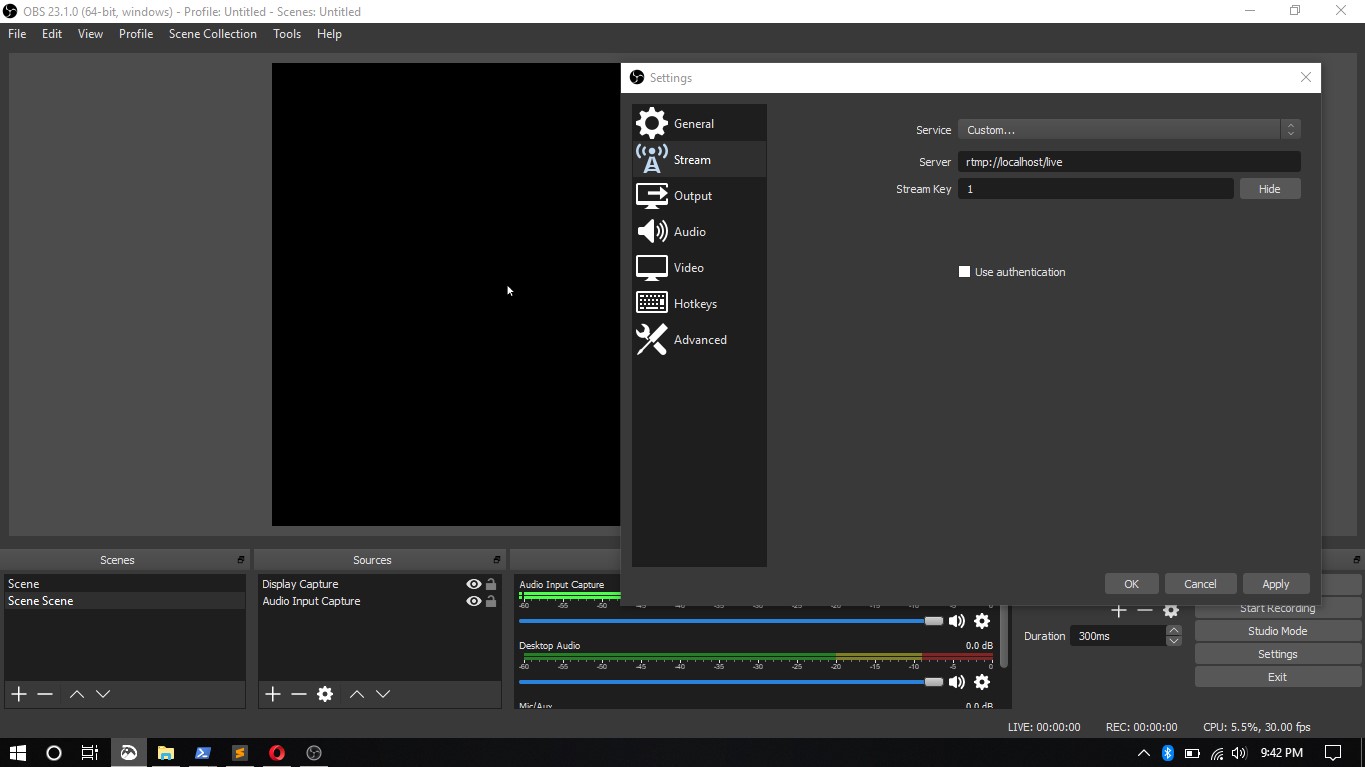Toggle lock on Audio Input Capture source
Screen dimensions: 1365x767
[x=491, y=602]
